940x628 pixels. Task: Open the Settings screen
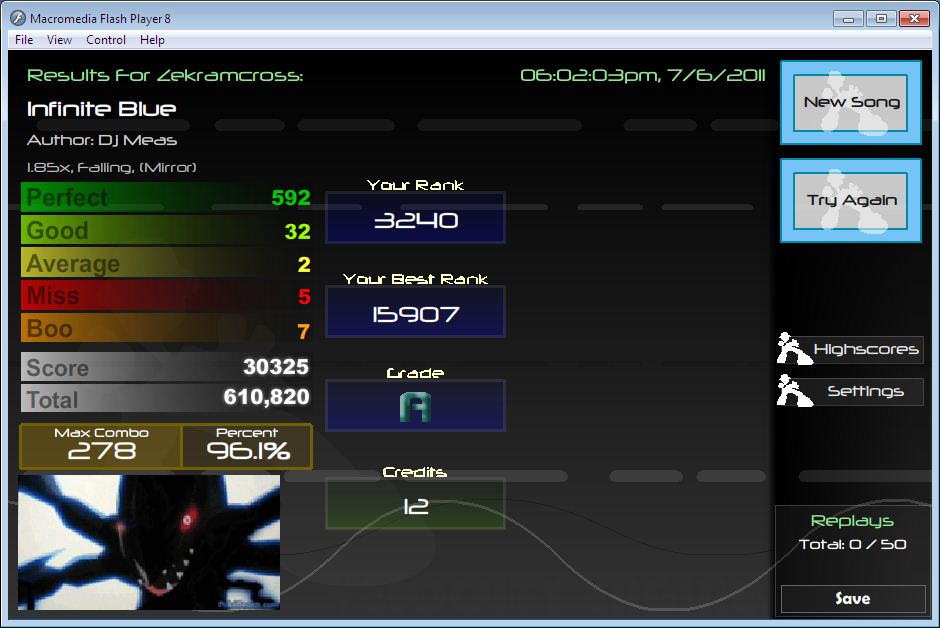866,391
